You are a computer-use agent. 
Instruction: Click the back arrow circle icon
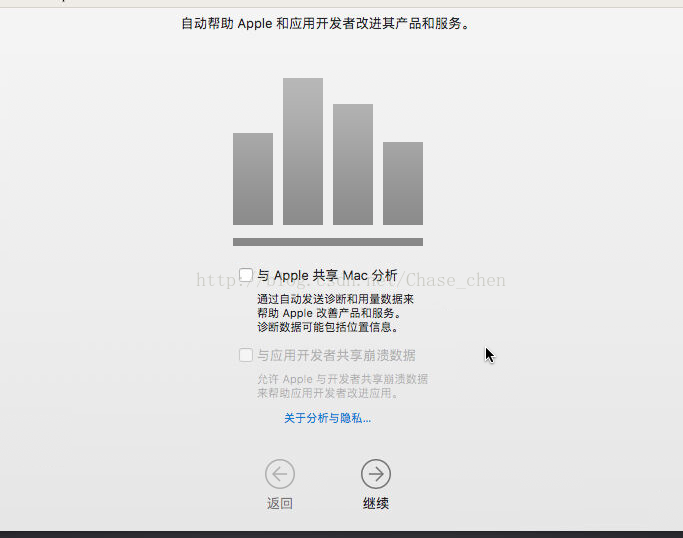(x=280, y=474)
